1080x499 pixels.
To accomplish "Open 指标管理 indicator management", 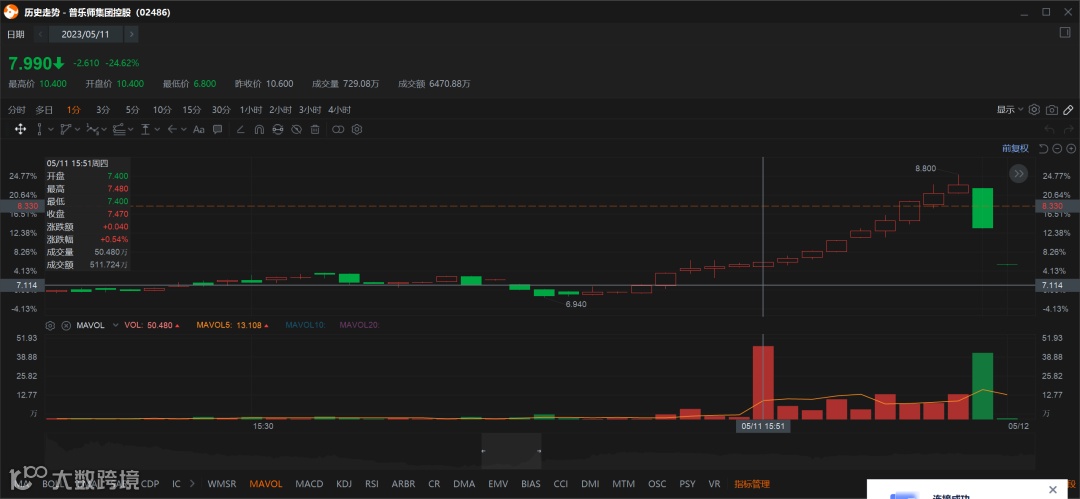I will tap(751, 484).
